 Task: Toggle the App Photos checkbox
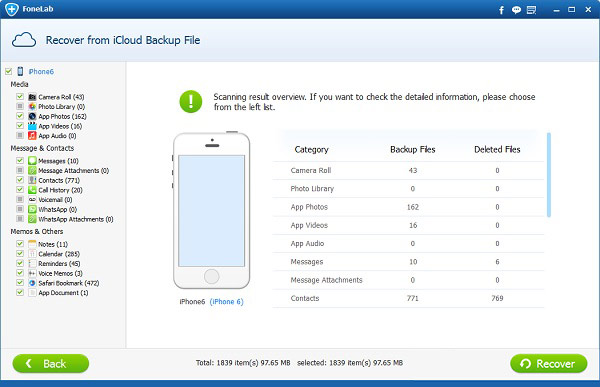click(20, 116)
